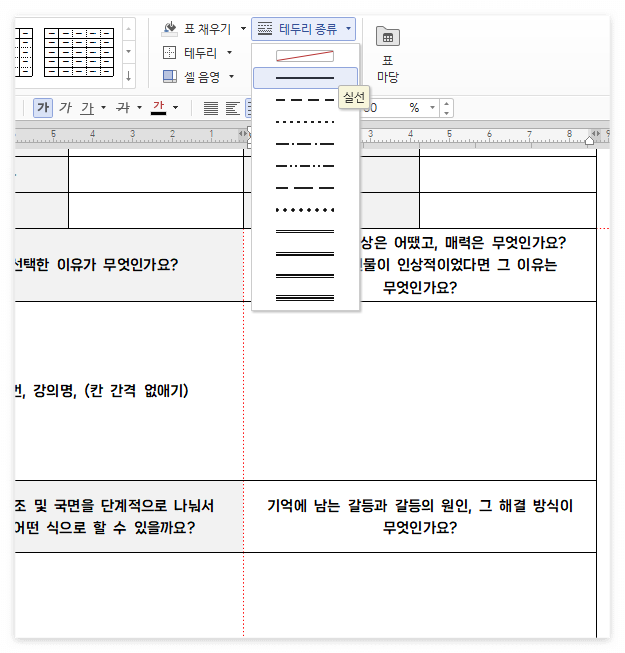The image size is (625, 653).
Task: Expand the table styles gallery list
Action: coord(129,77)
